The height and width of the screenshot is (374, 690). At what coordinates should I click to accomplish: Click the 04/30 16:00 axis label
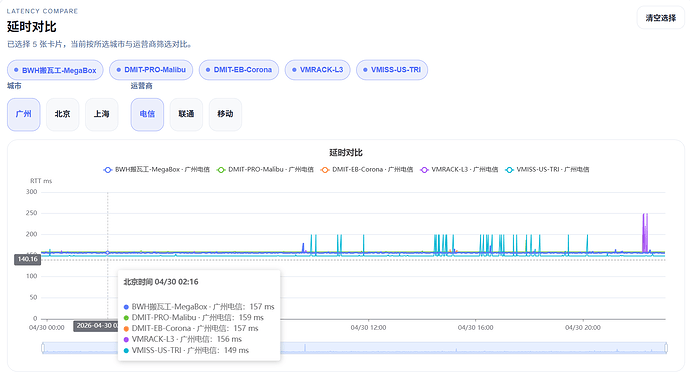coord(475,328)
